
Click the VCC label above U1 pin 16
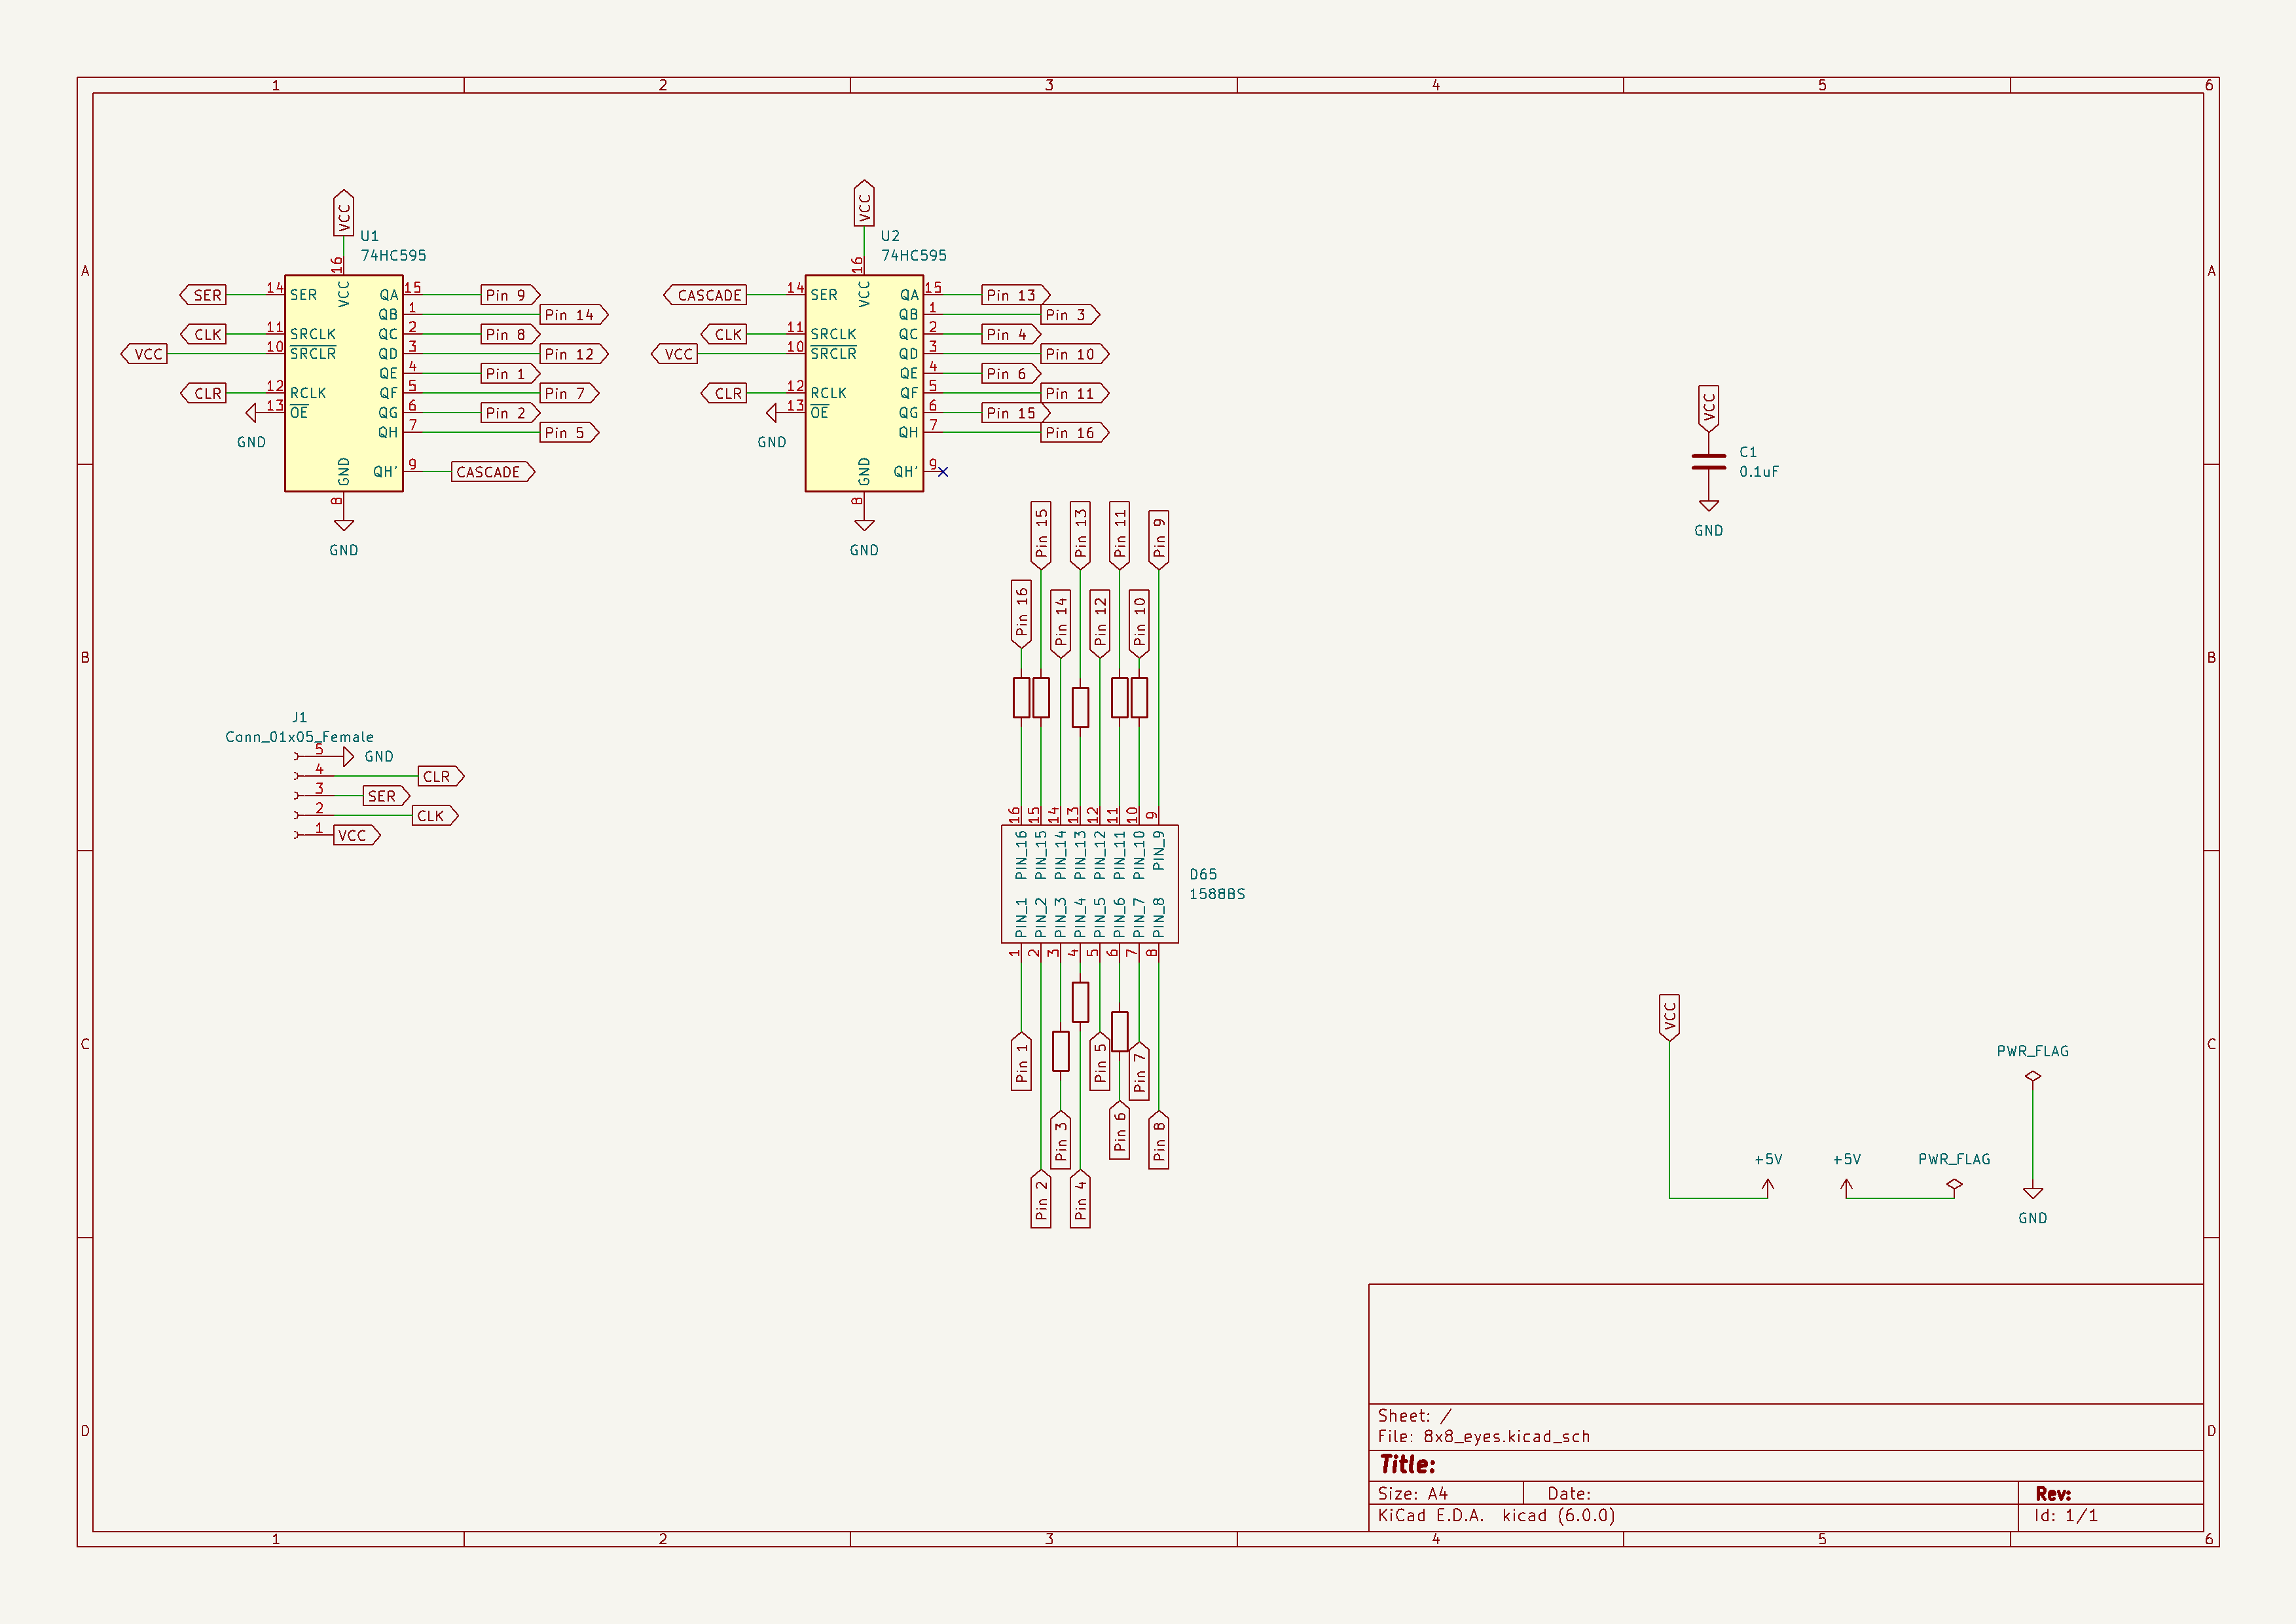click(x=343, y=213)
